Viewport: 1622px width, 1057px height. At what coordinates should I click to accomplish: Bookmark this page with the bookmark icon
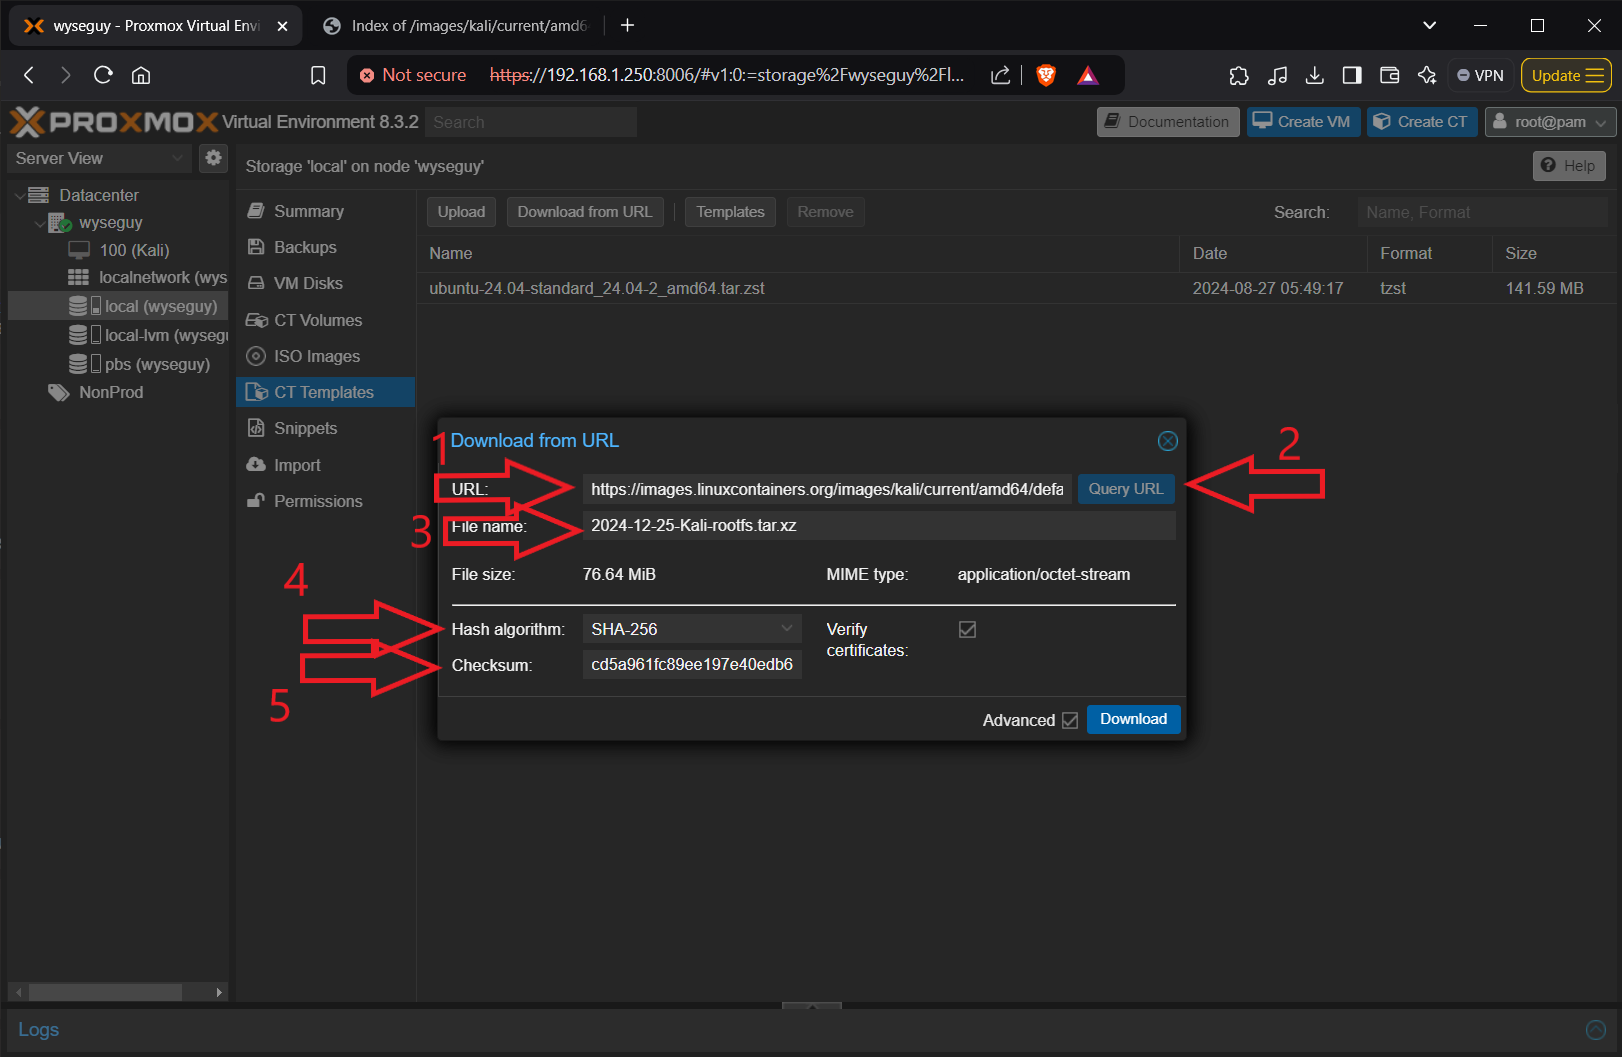click(318, 75)
